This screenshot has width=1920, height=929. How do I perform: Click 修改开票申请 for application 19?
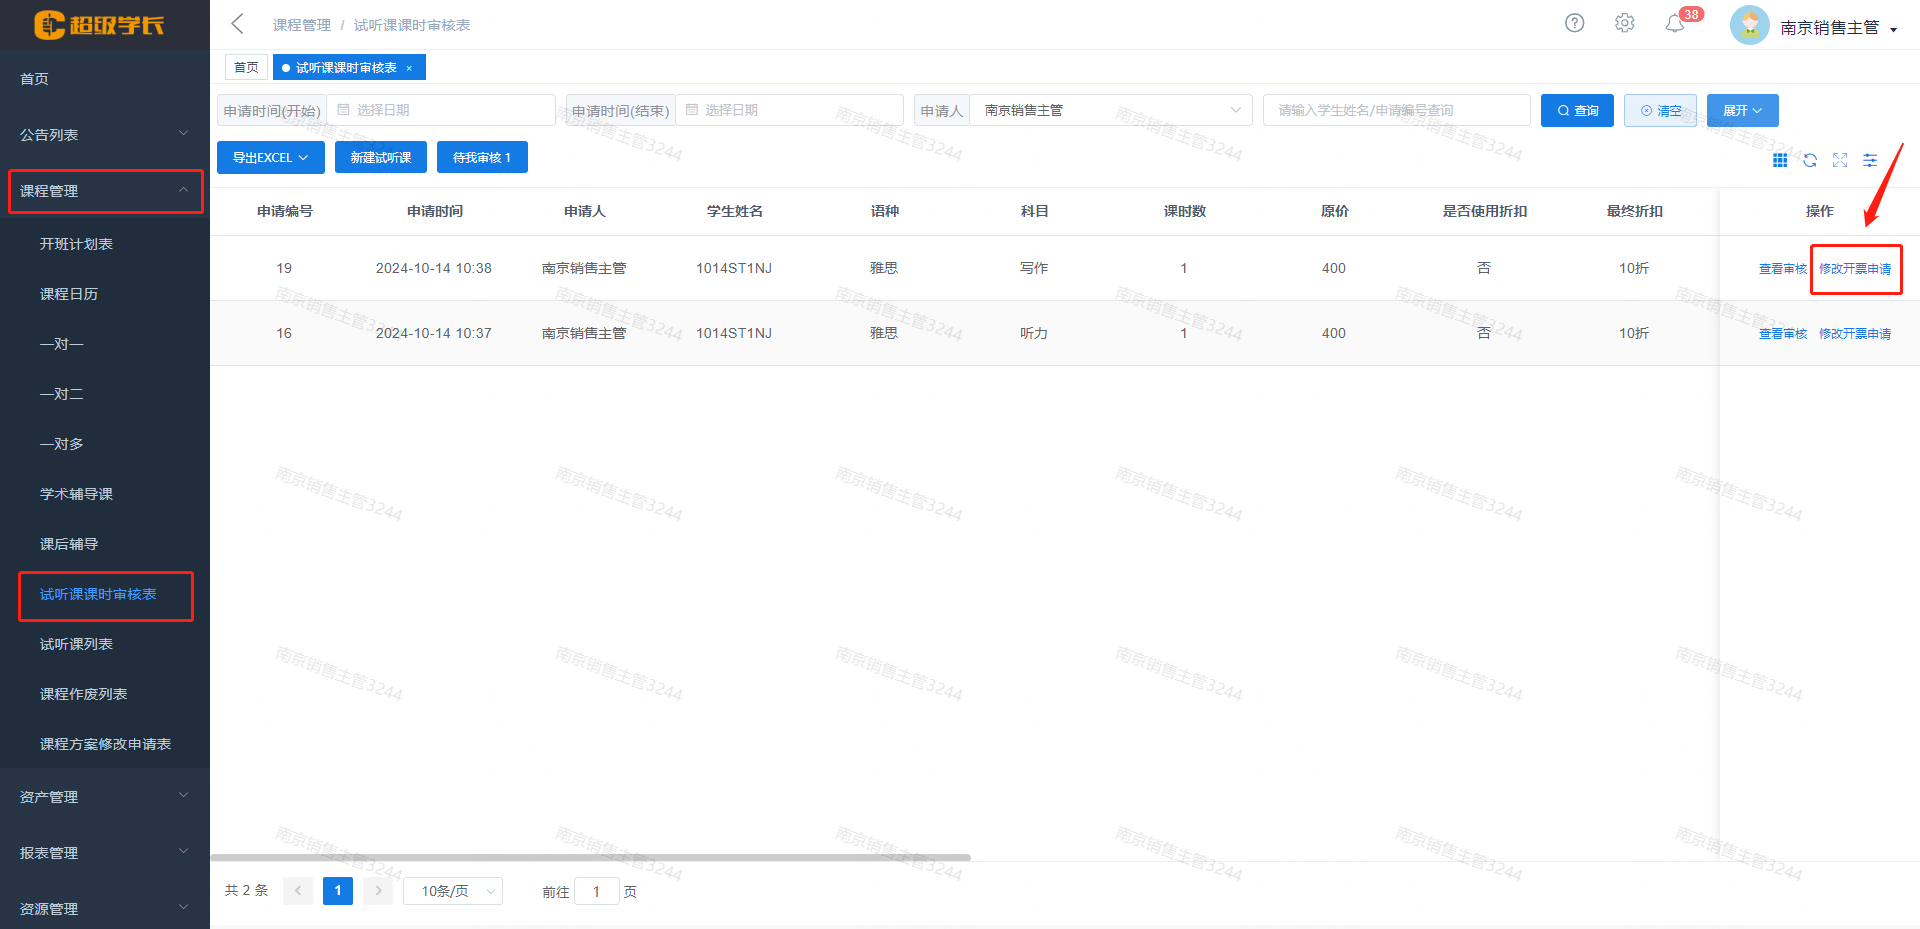tap(1855, 269)
